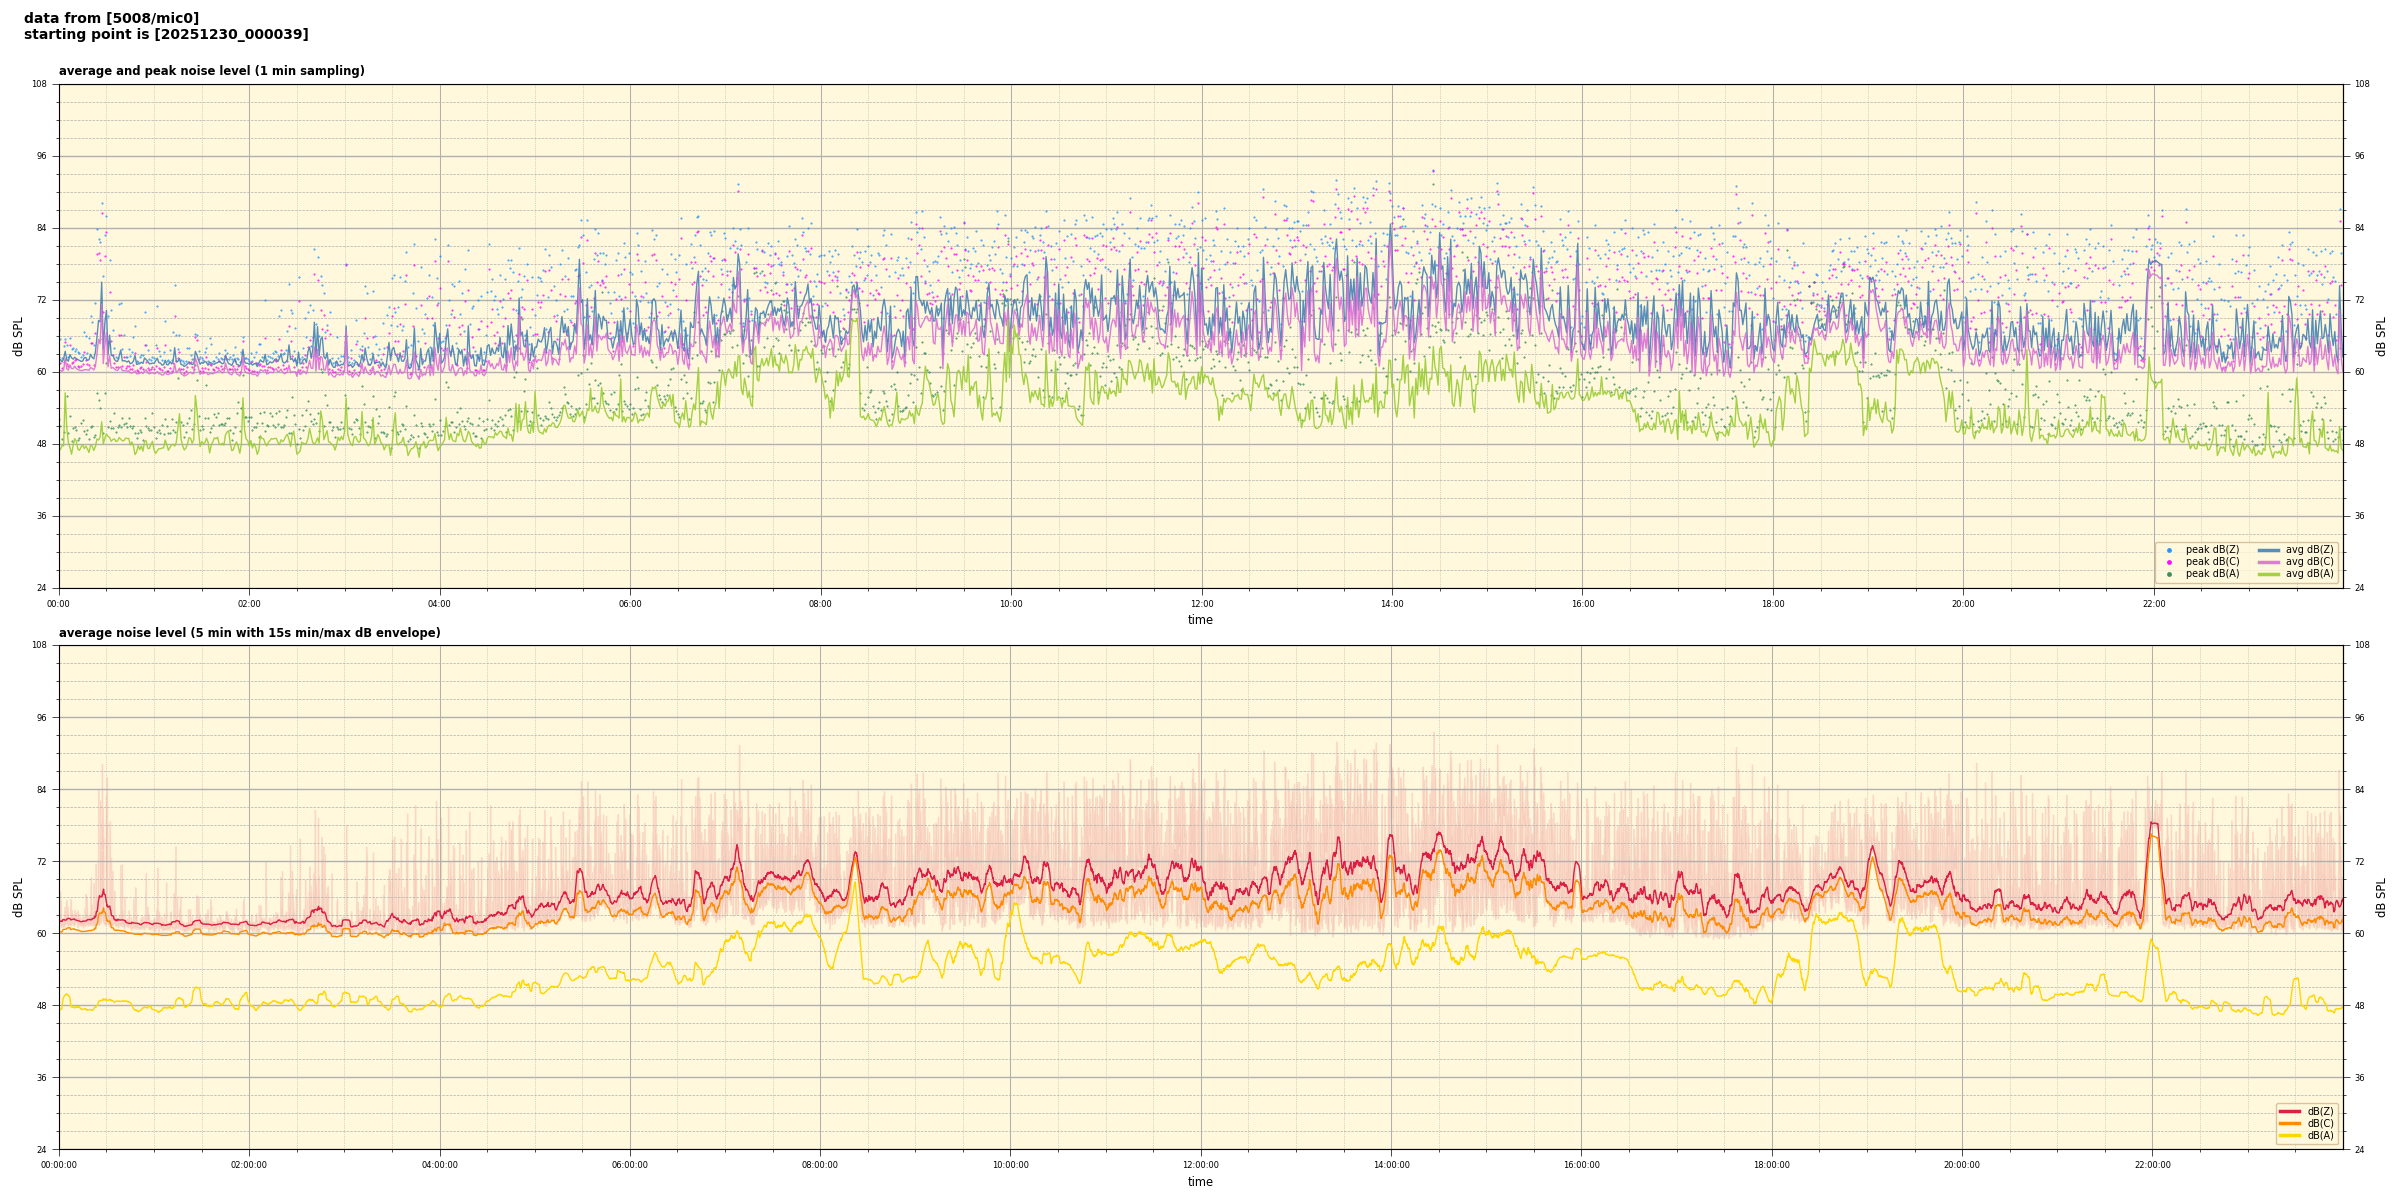Click the 22:00 tick label on top chart
Image resolution: width=2400 pixels, height=1200 pixels.
[2154, 604]
